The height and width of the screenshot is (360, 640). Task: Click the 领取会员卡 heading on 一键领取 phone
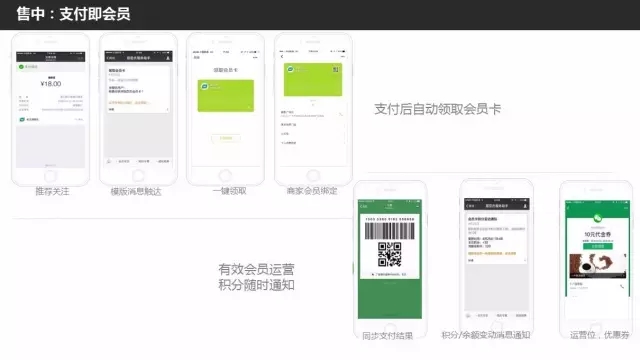point(226,70)
